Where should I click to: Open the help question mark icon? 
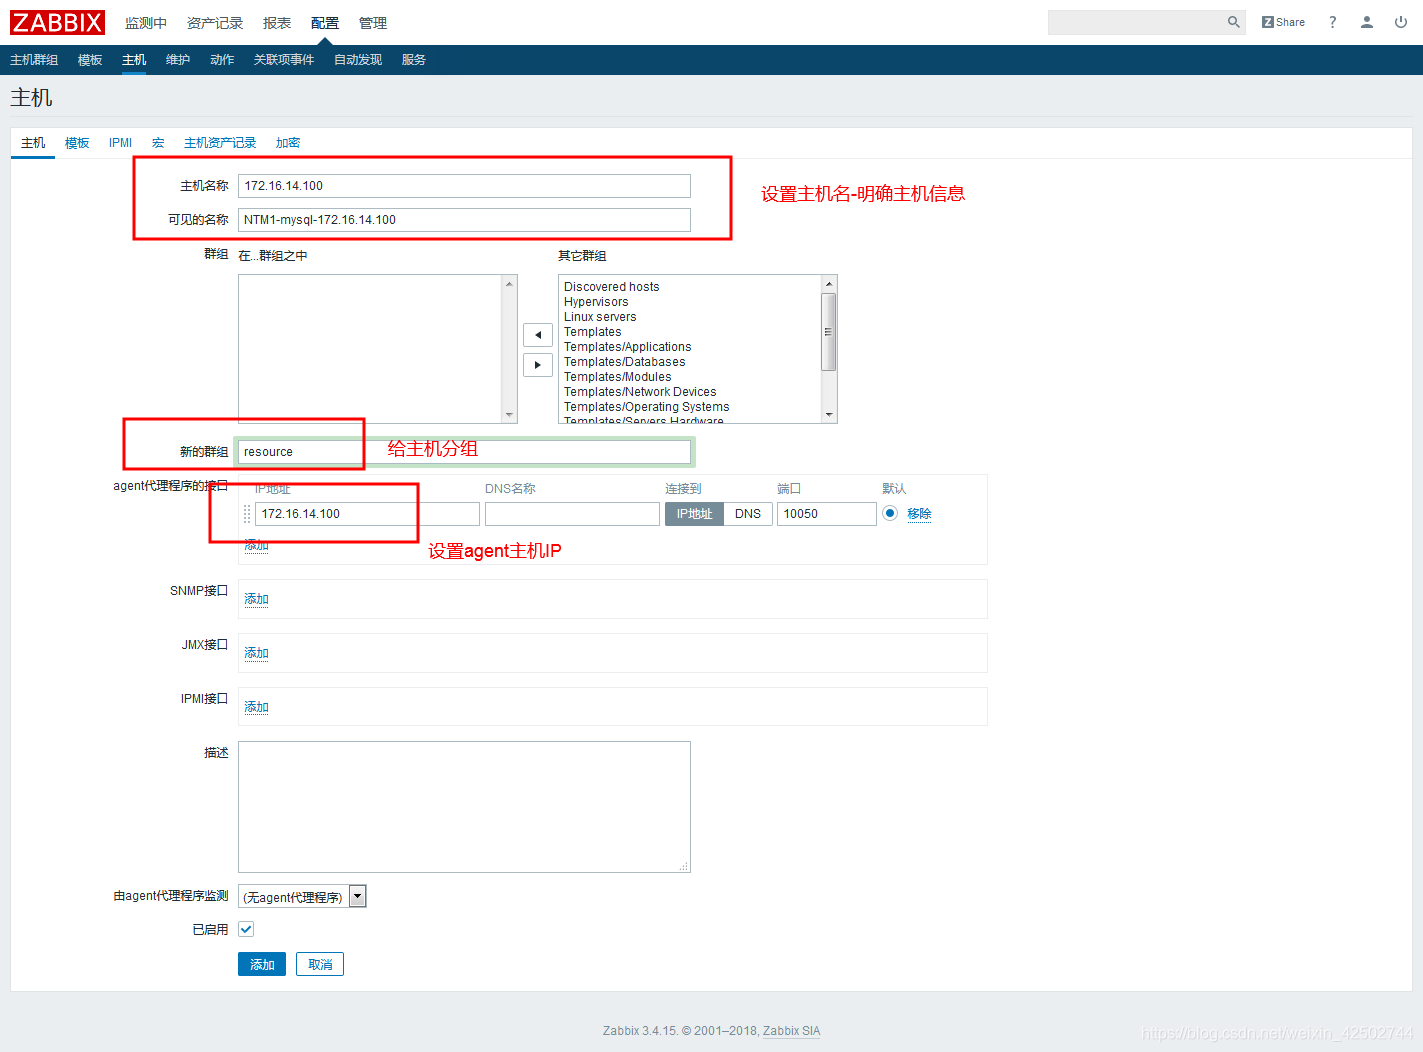(x=1332, y=22)
